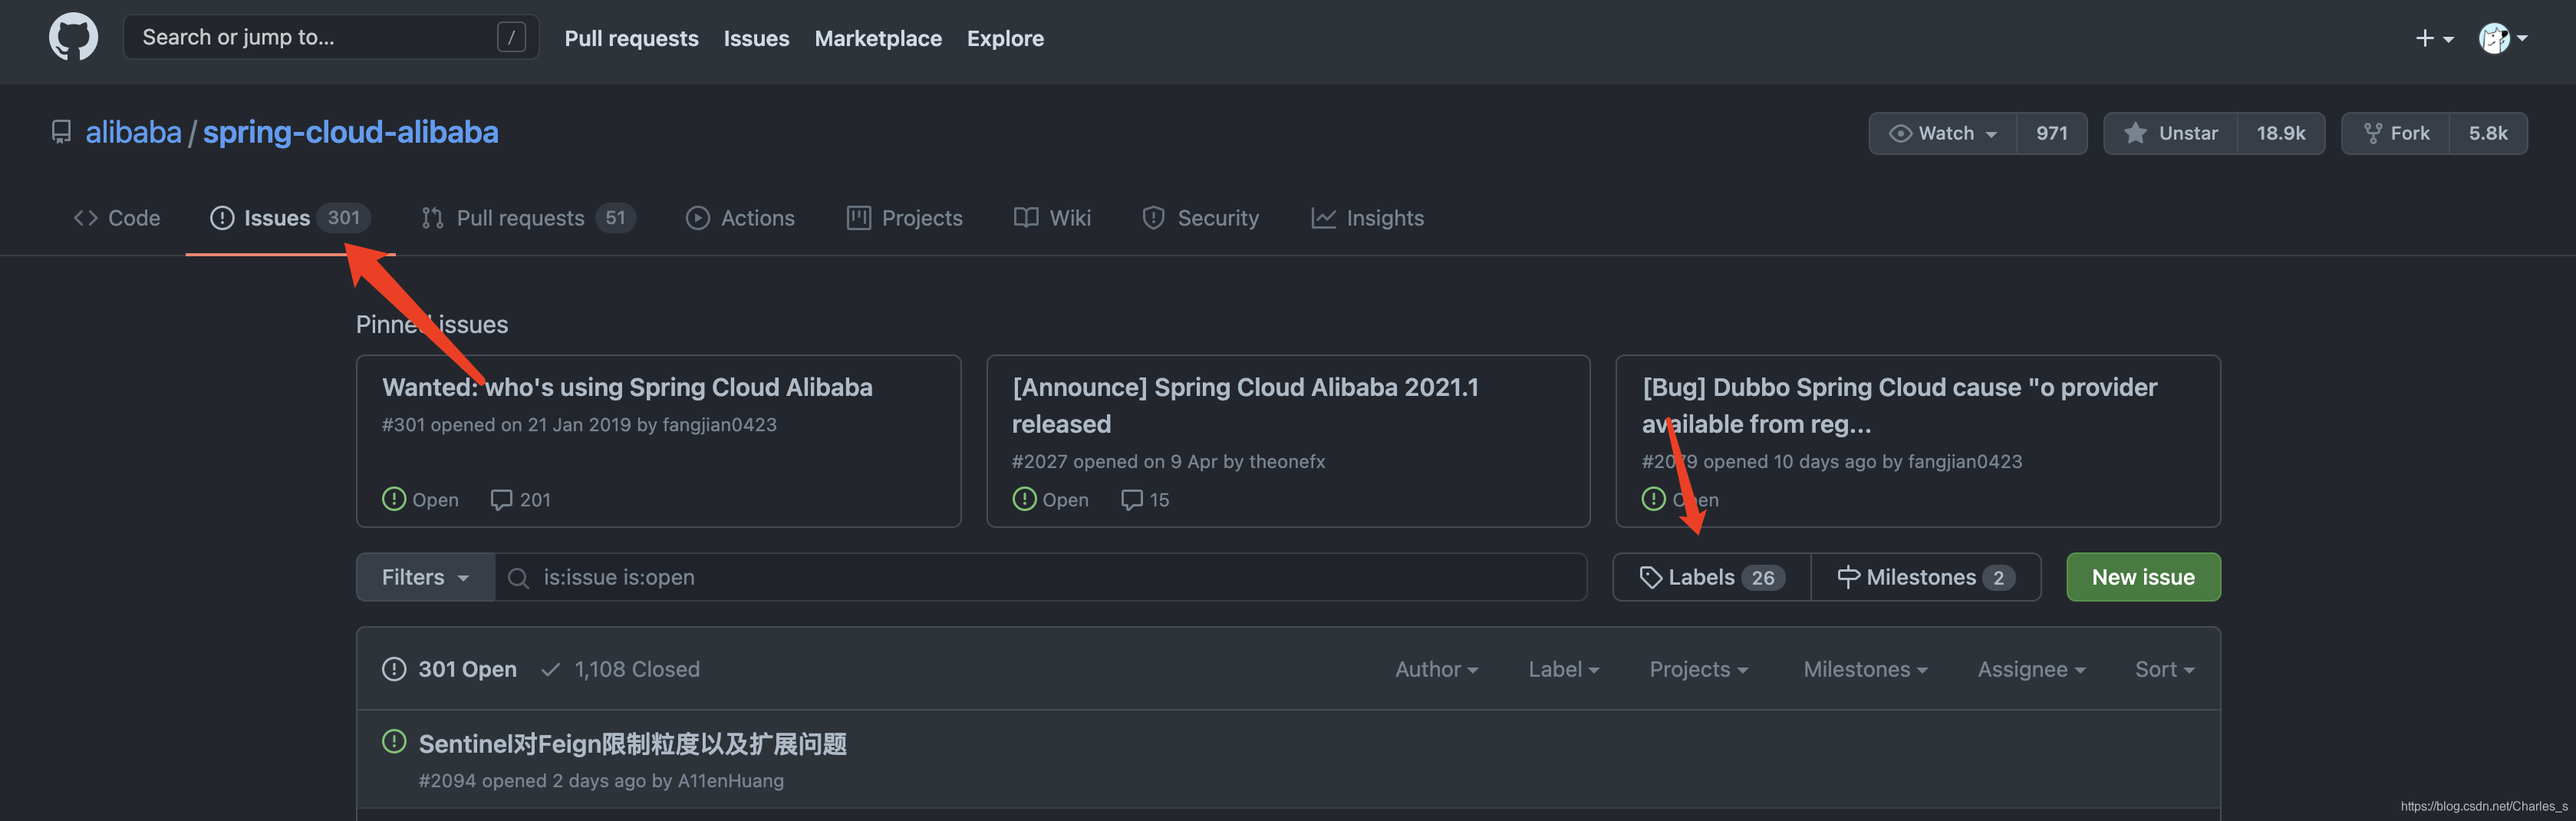
Task: View the 5.8k forks count
Action: coord(2487,133)
